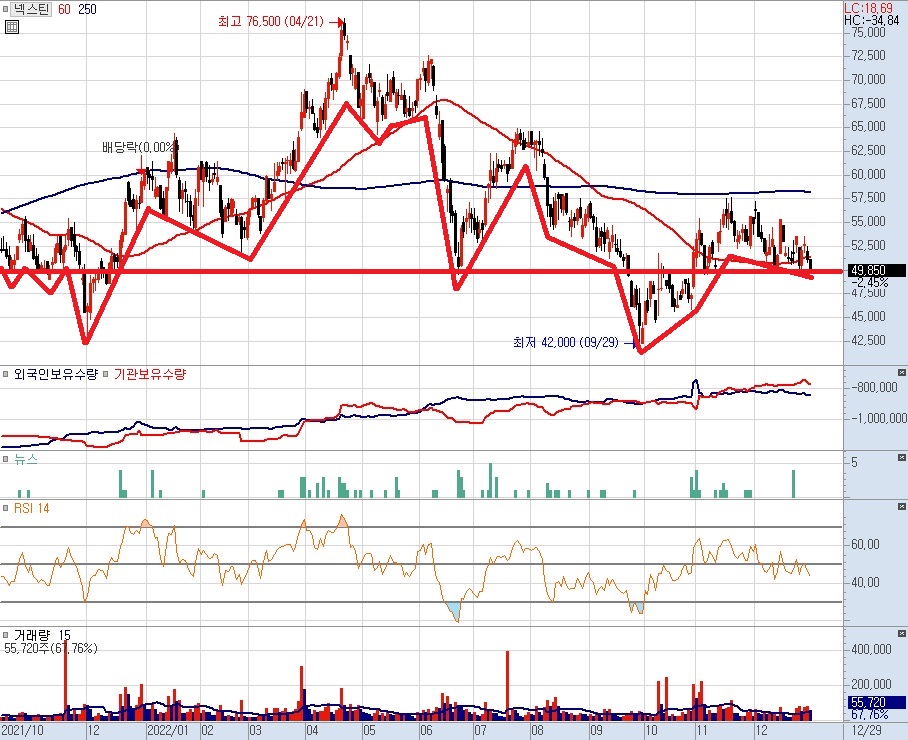Click the 외국인보유수량 legend label
The height and width of the screenshot is (740, 908).
56,374
